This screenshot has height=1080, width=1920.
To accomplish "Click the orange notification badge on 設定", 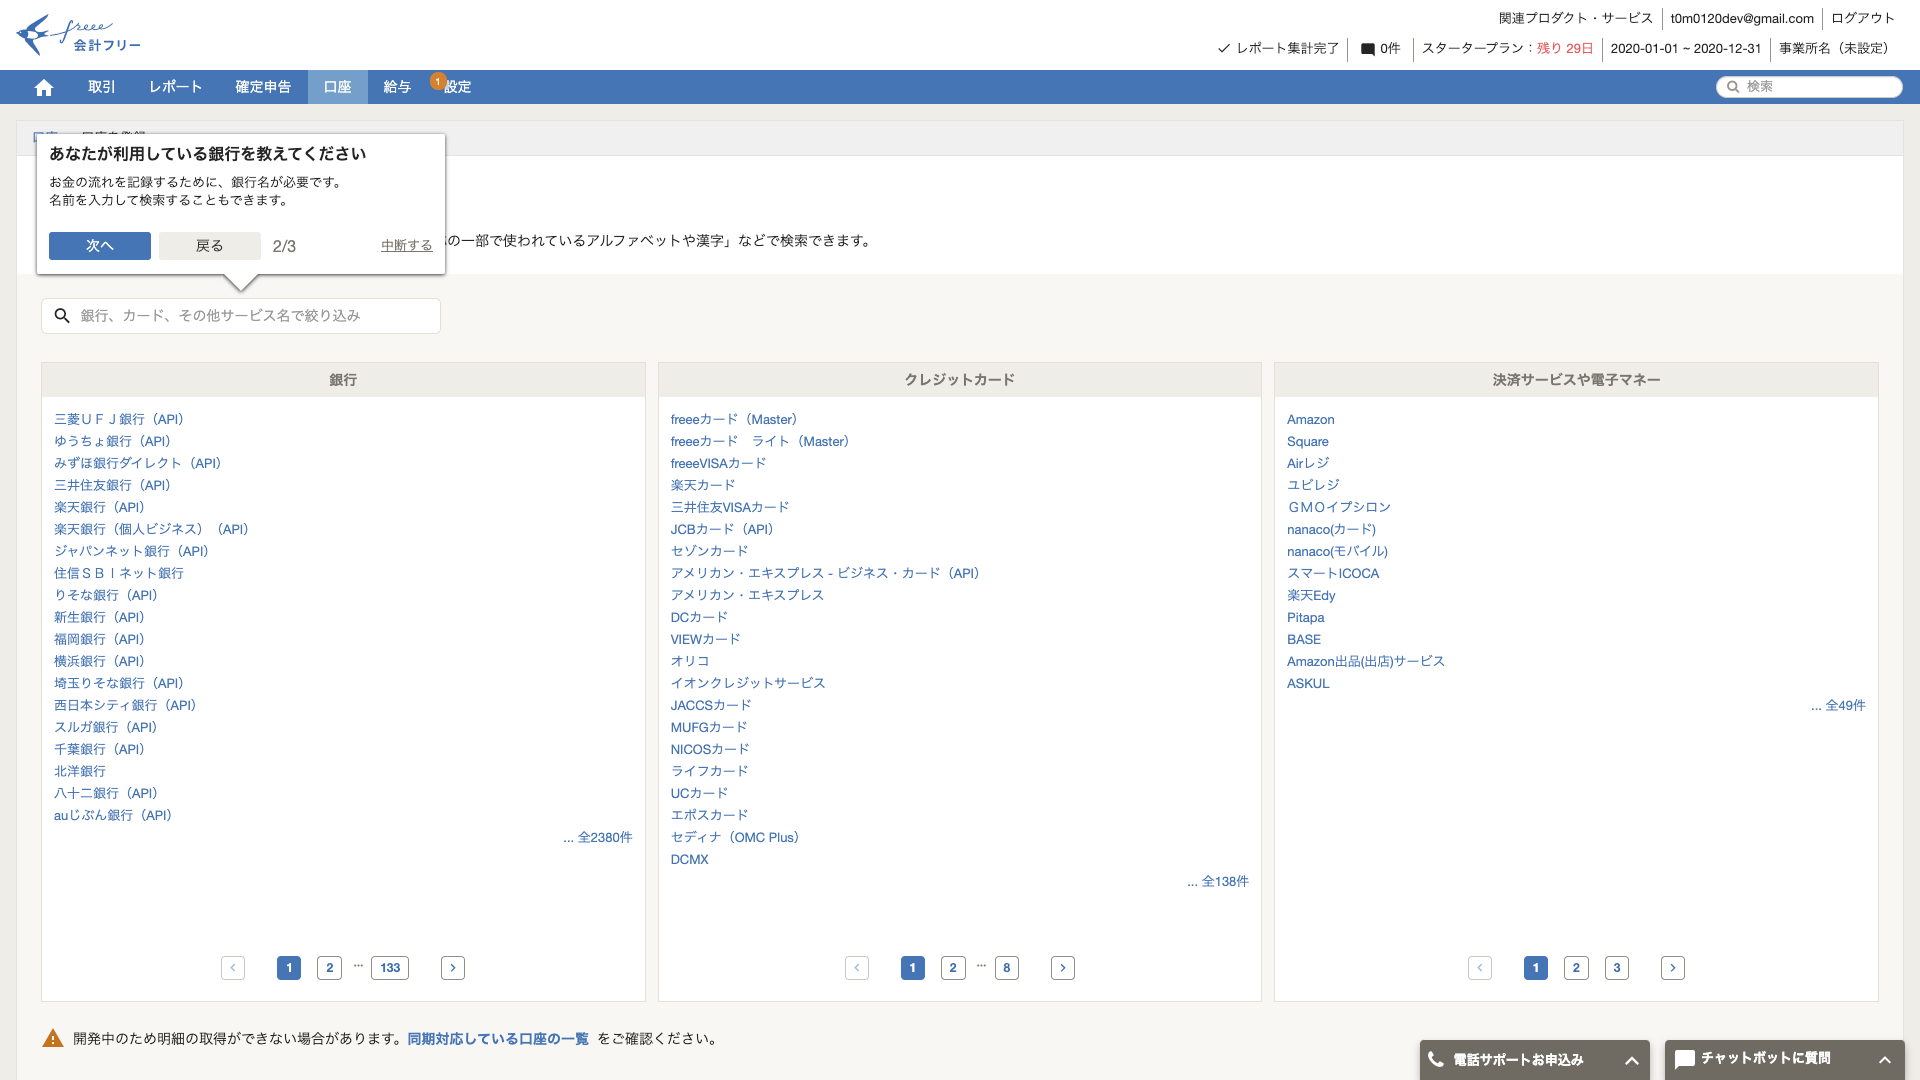I will coord(438,81).
